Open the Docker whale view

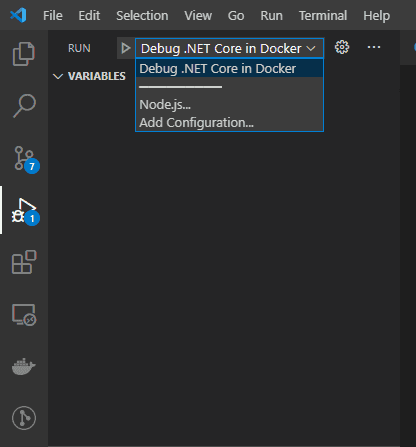click(24, 366)
